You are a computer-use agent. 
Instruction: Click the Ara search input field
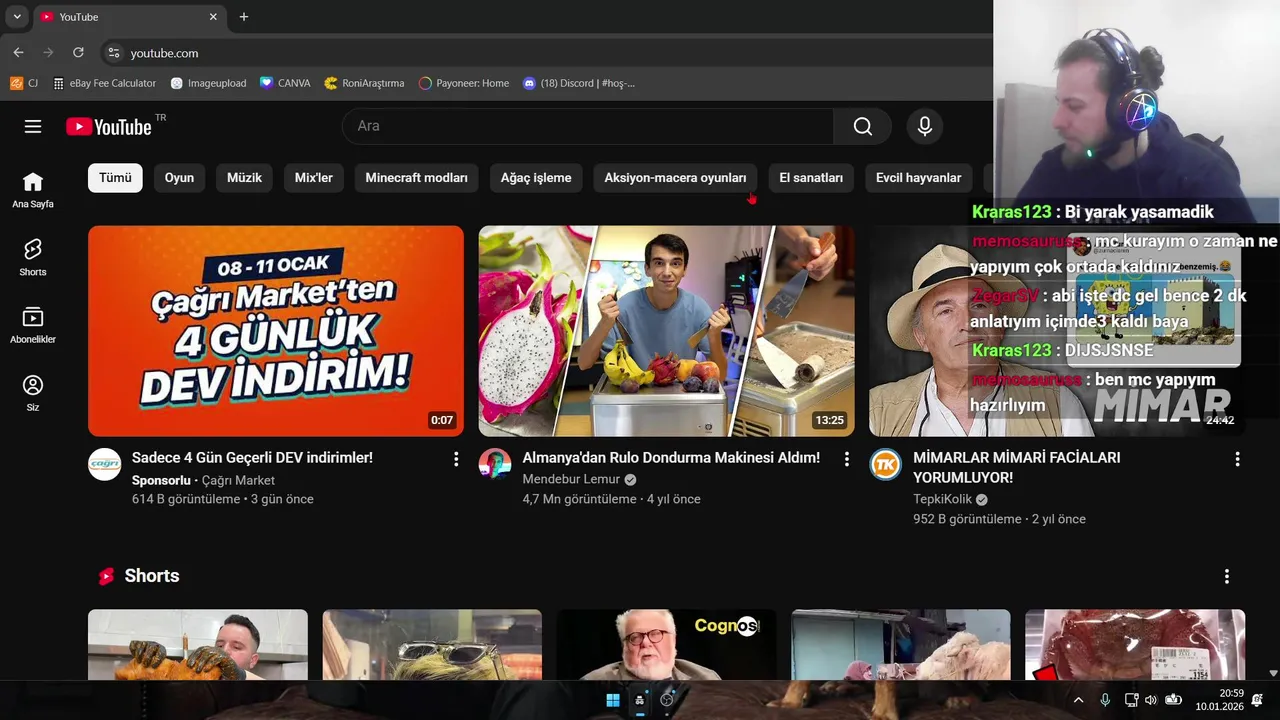tap(588, 126)
